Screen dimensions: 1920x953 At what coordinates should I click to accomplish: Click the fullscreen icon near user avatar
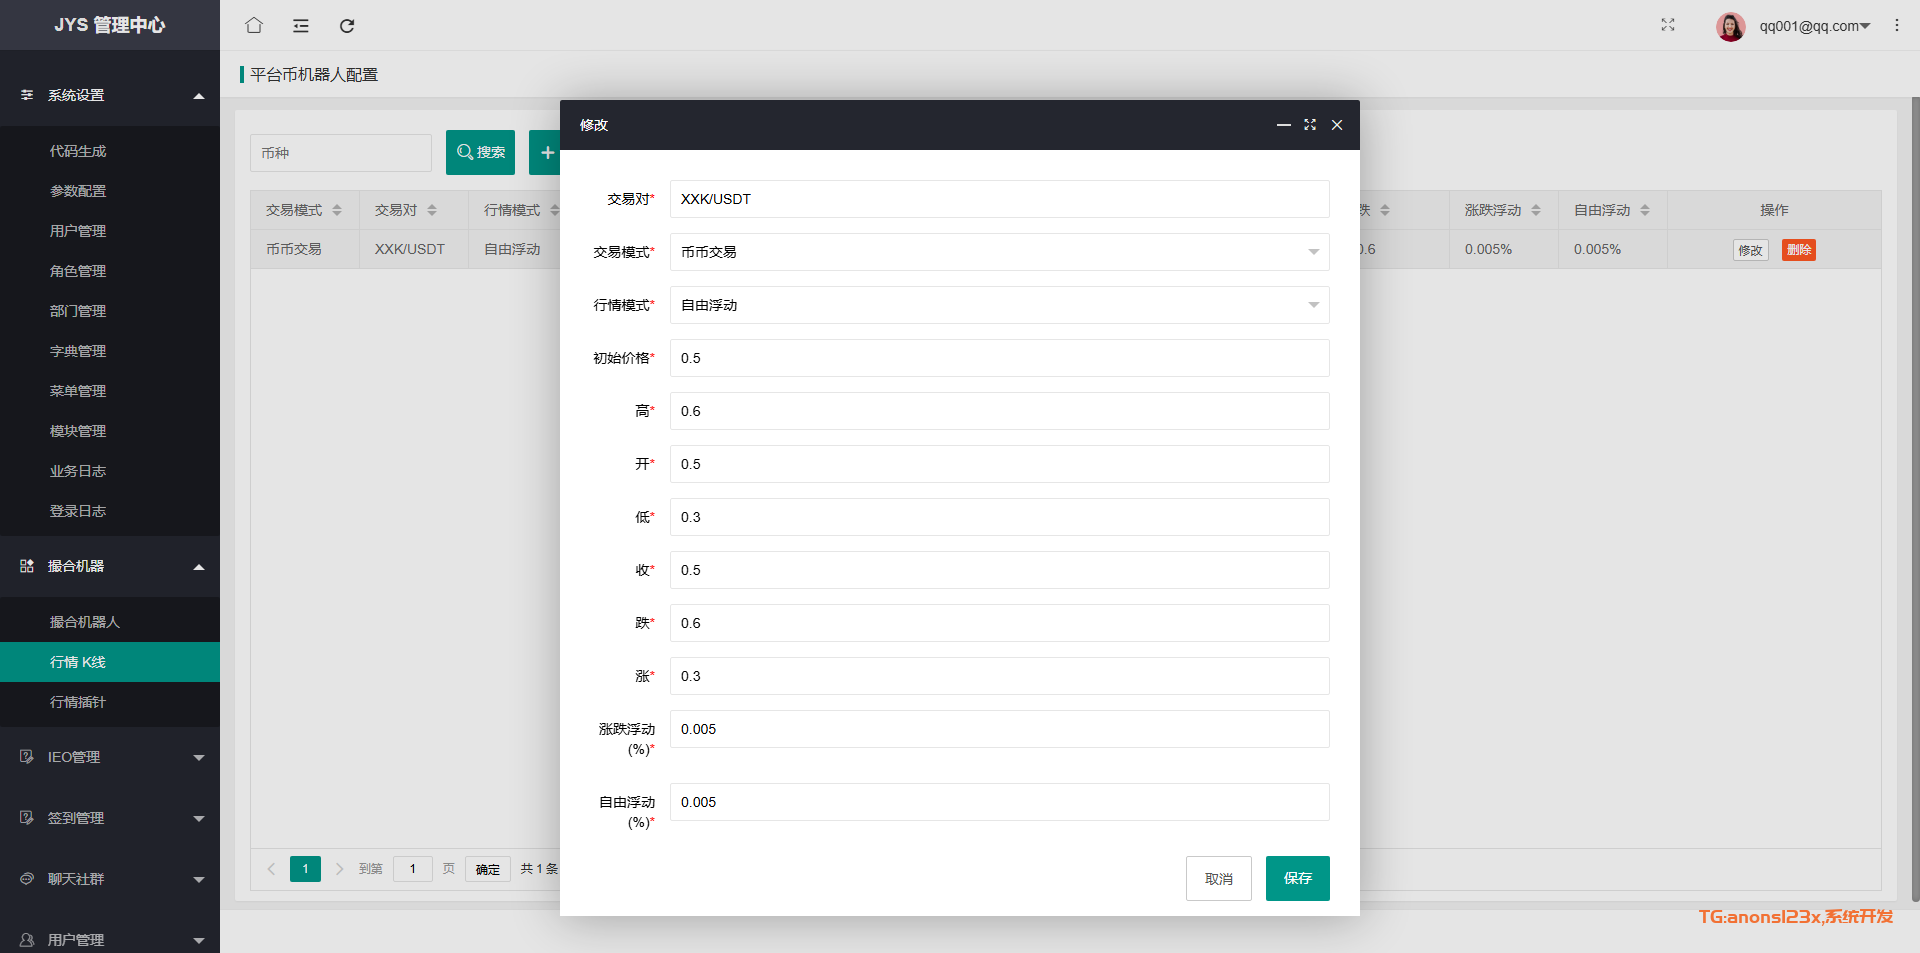[x=1668, y=25]
